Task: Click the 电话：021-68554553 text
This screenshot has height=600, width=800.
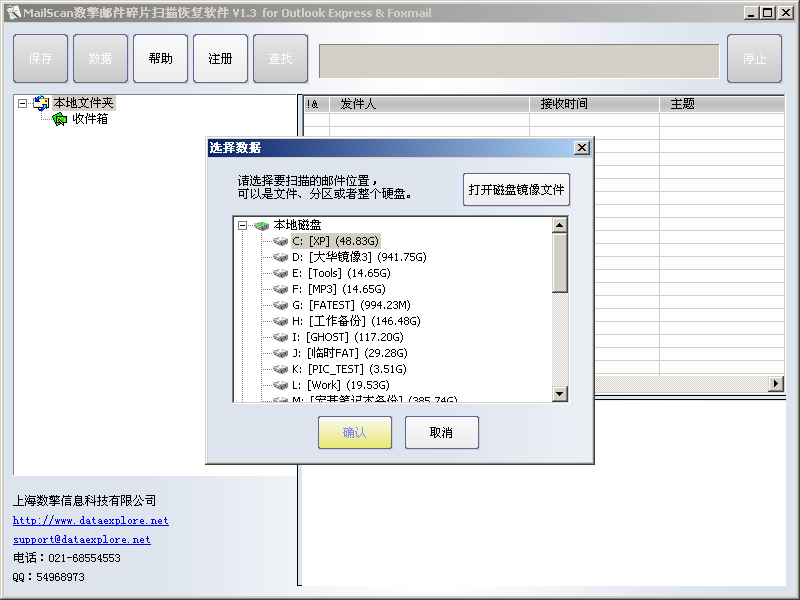Action: click(x=67, y=558)
